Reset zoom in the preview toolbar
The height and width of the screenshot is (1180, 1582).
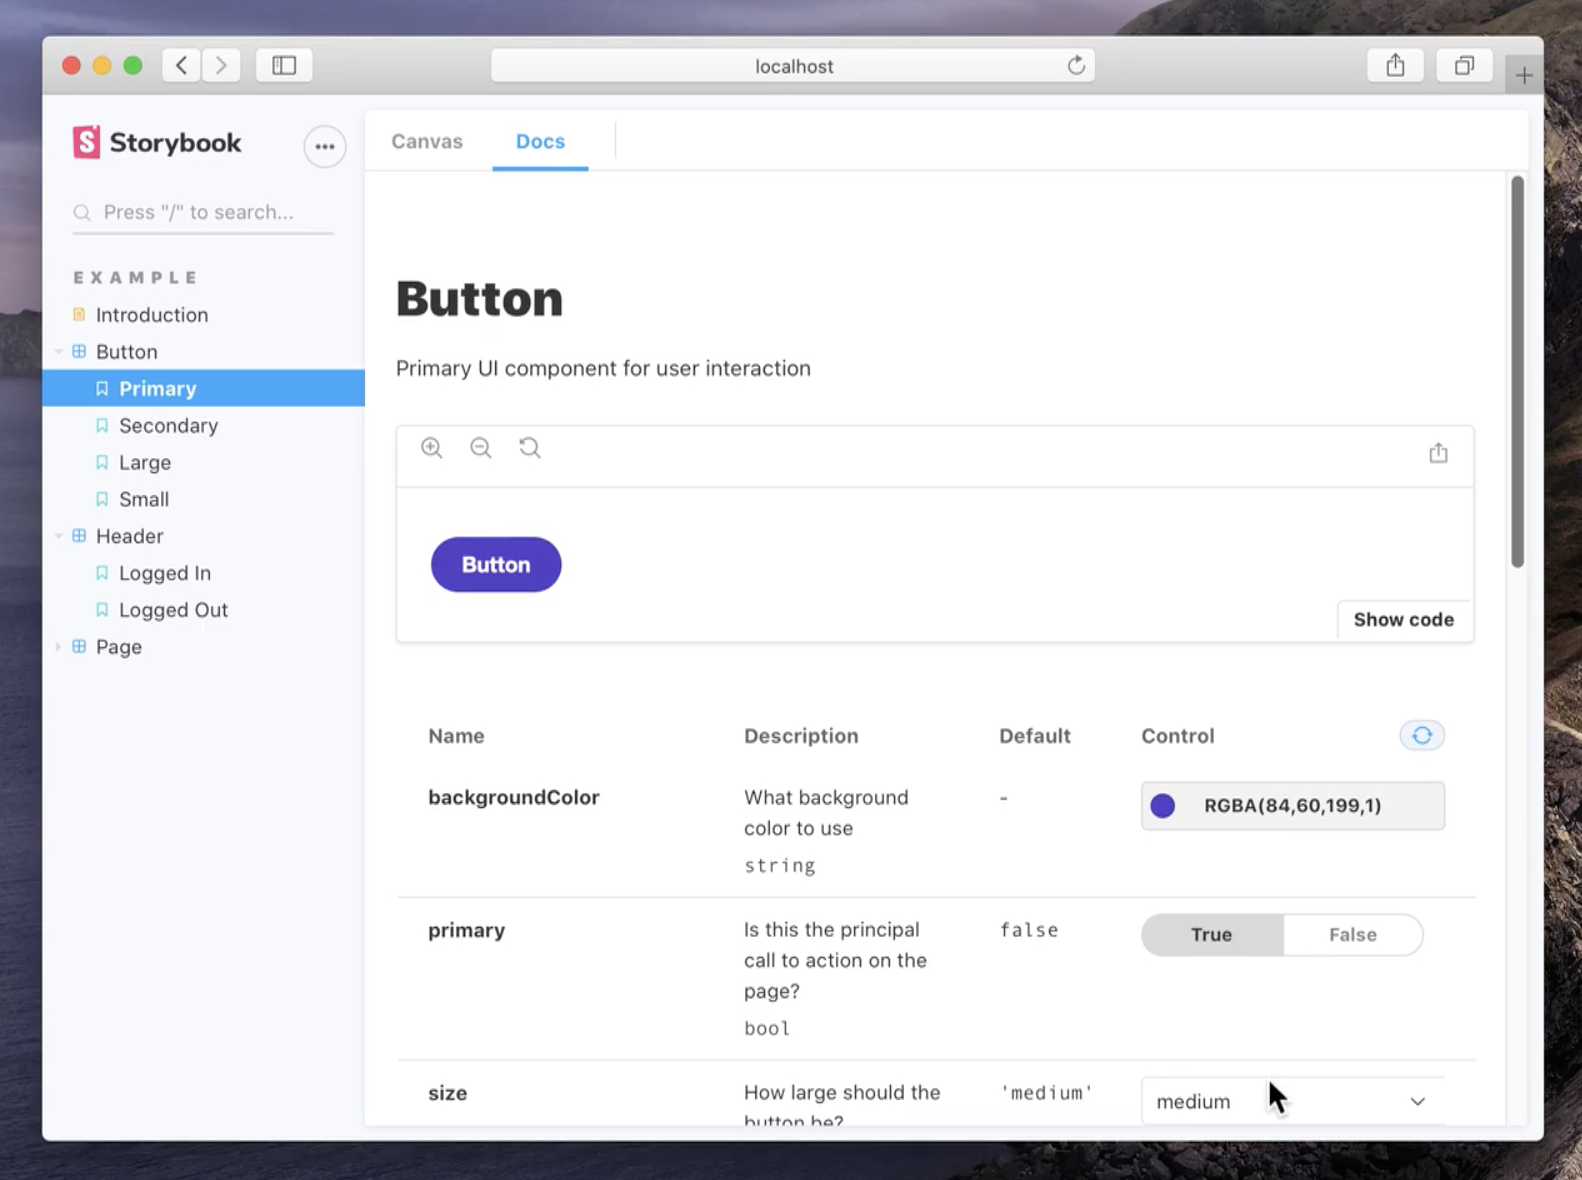(x=529, y=448)
